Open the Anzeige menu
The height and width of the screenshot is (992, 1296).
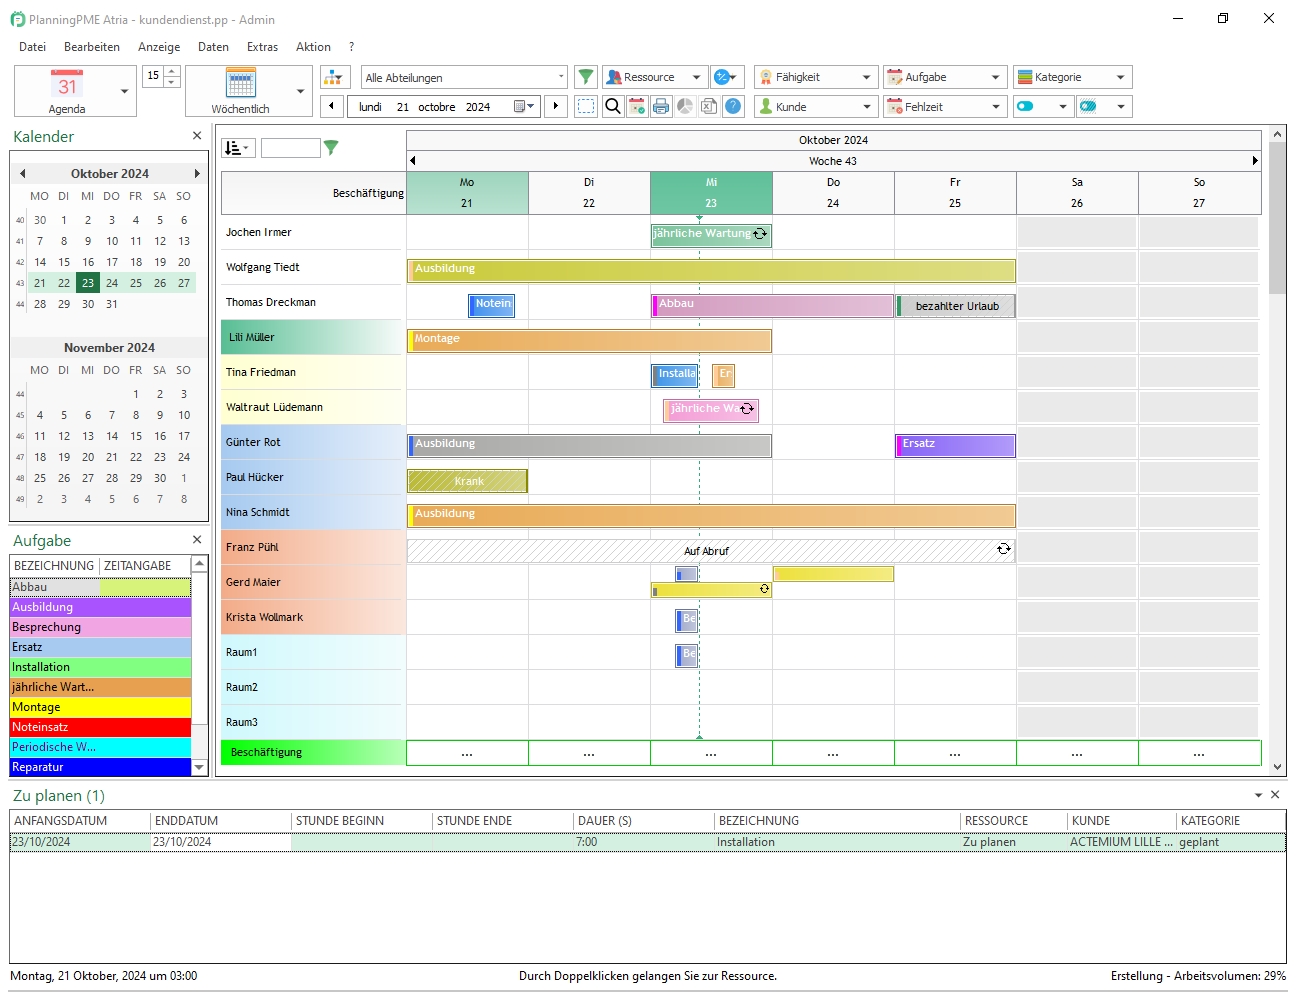click(x=159, y=47)
